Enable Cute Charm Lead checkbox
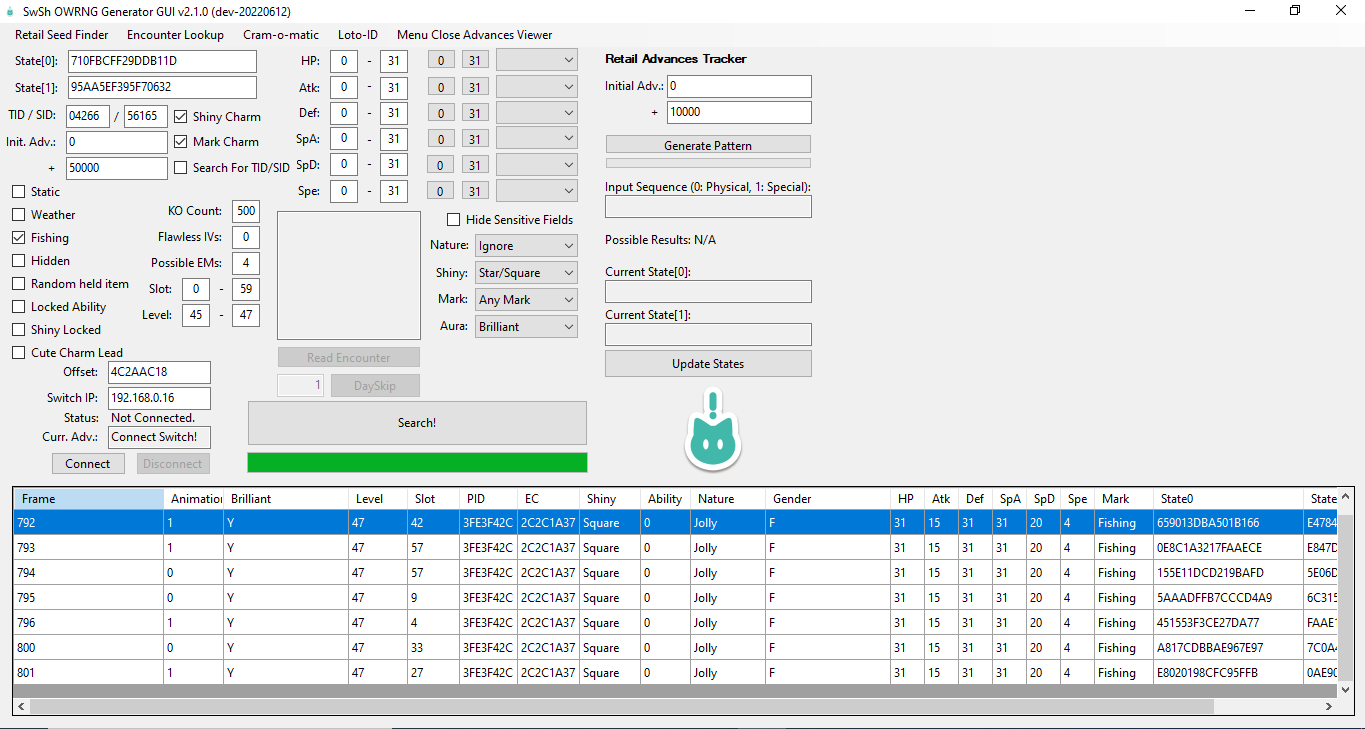Screen dimensions: 1365x729 [x=19, y=353]
